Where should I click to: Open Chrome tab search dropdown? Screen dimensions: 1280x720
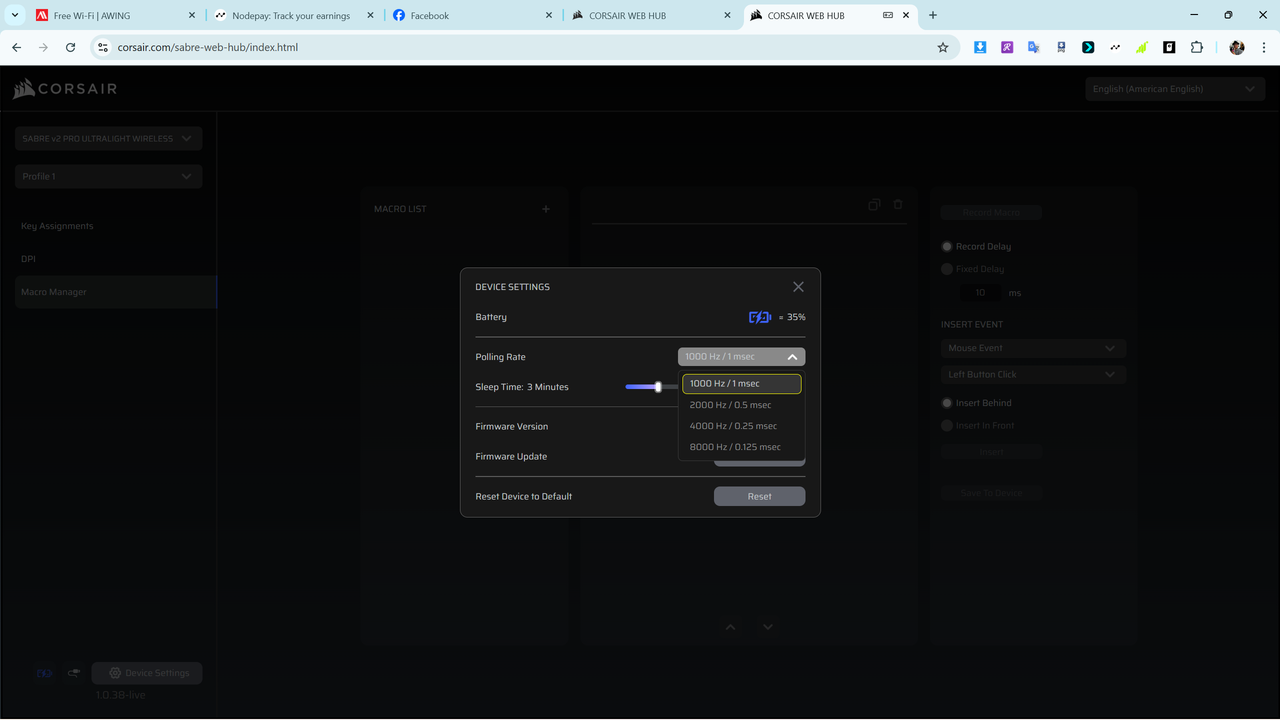click(15, 15)
